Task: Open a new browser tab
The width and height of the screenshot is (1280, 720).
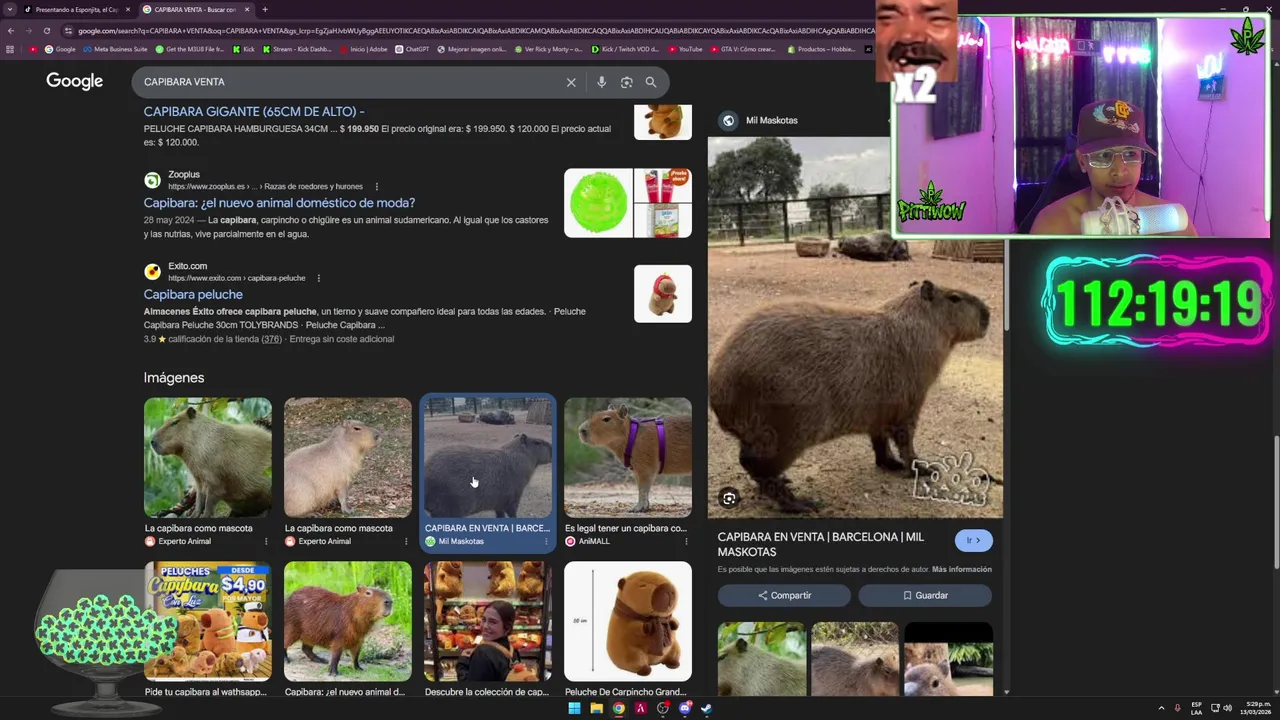Action: point(265,9)
